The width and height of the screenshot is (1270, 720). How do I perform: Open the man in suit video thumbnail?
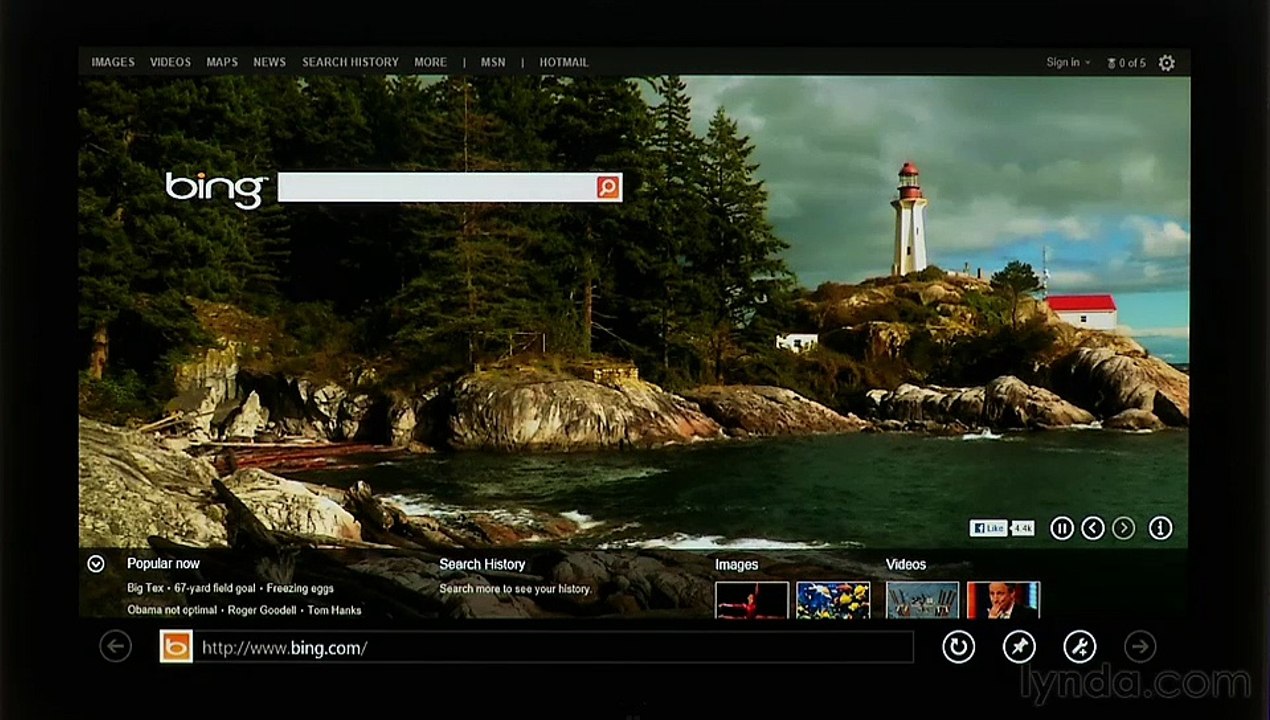(1003, 600)
